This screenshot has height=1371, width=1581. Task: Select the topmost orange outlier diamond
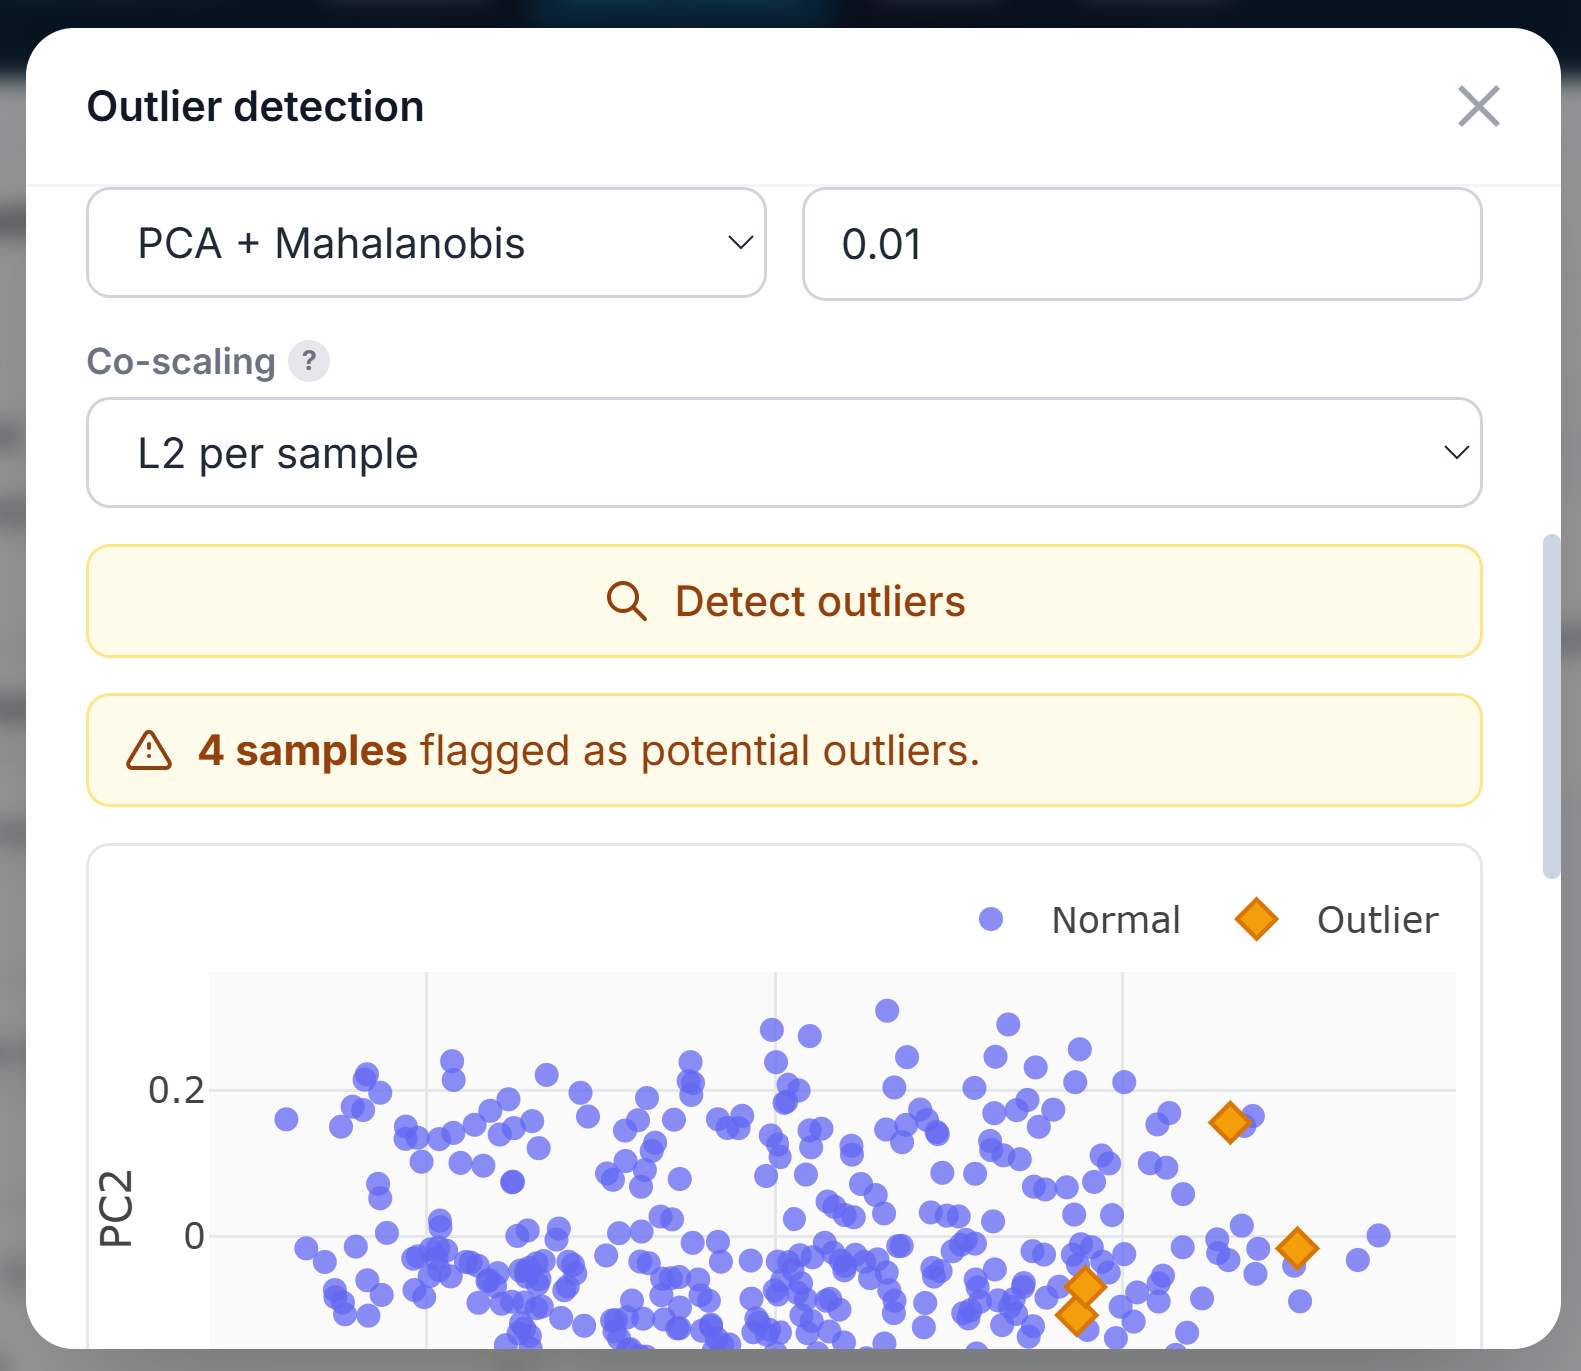[x=1230, y=1124]
